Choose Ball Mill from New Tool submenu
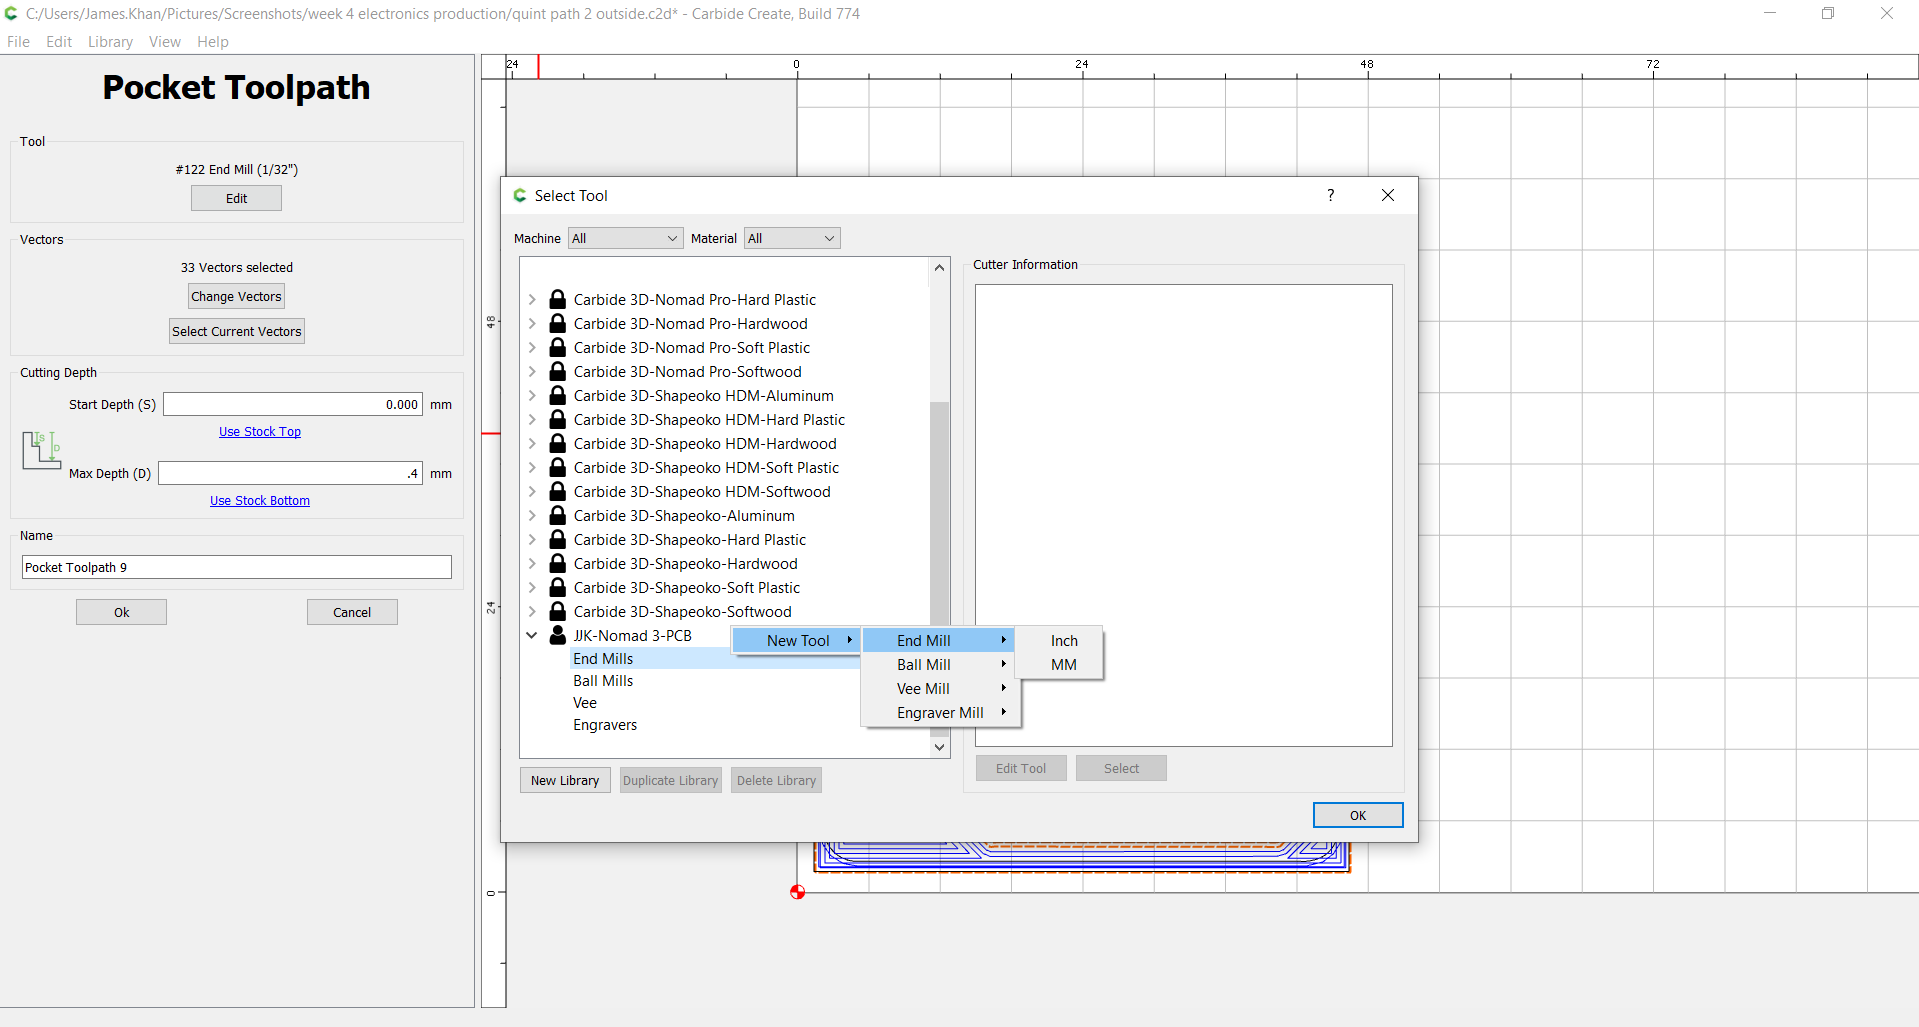 click(938, 664)
